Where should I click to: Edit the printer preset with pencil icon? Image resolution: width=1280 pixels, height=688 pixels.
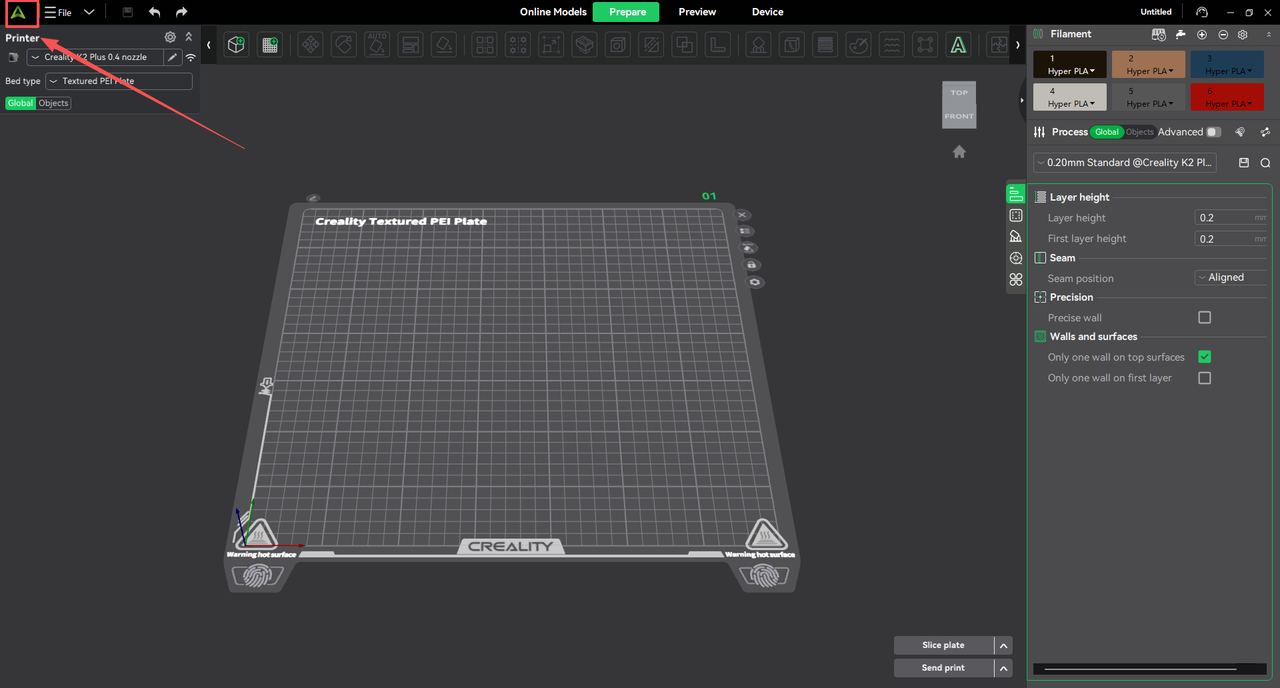172,58
